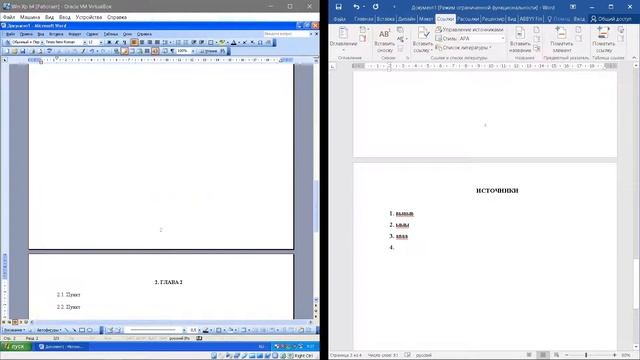The width and height of the screenshot is (640, 360).
Task: Click Вставить сноску footnote button
Action: [x=384, y=41]
